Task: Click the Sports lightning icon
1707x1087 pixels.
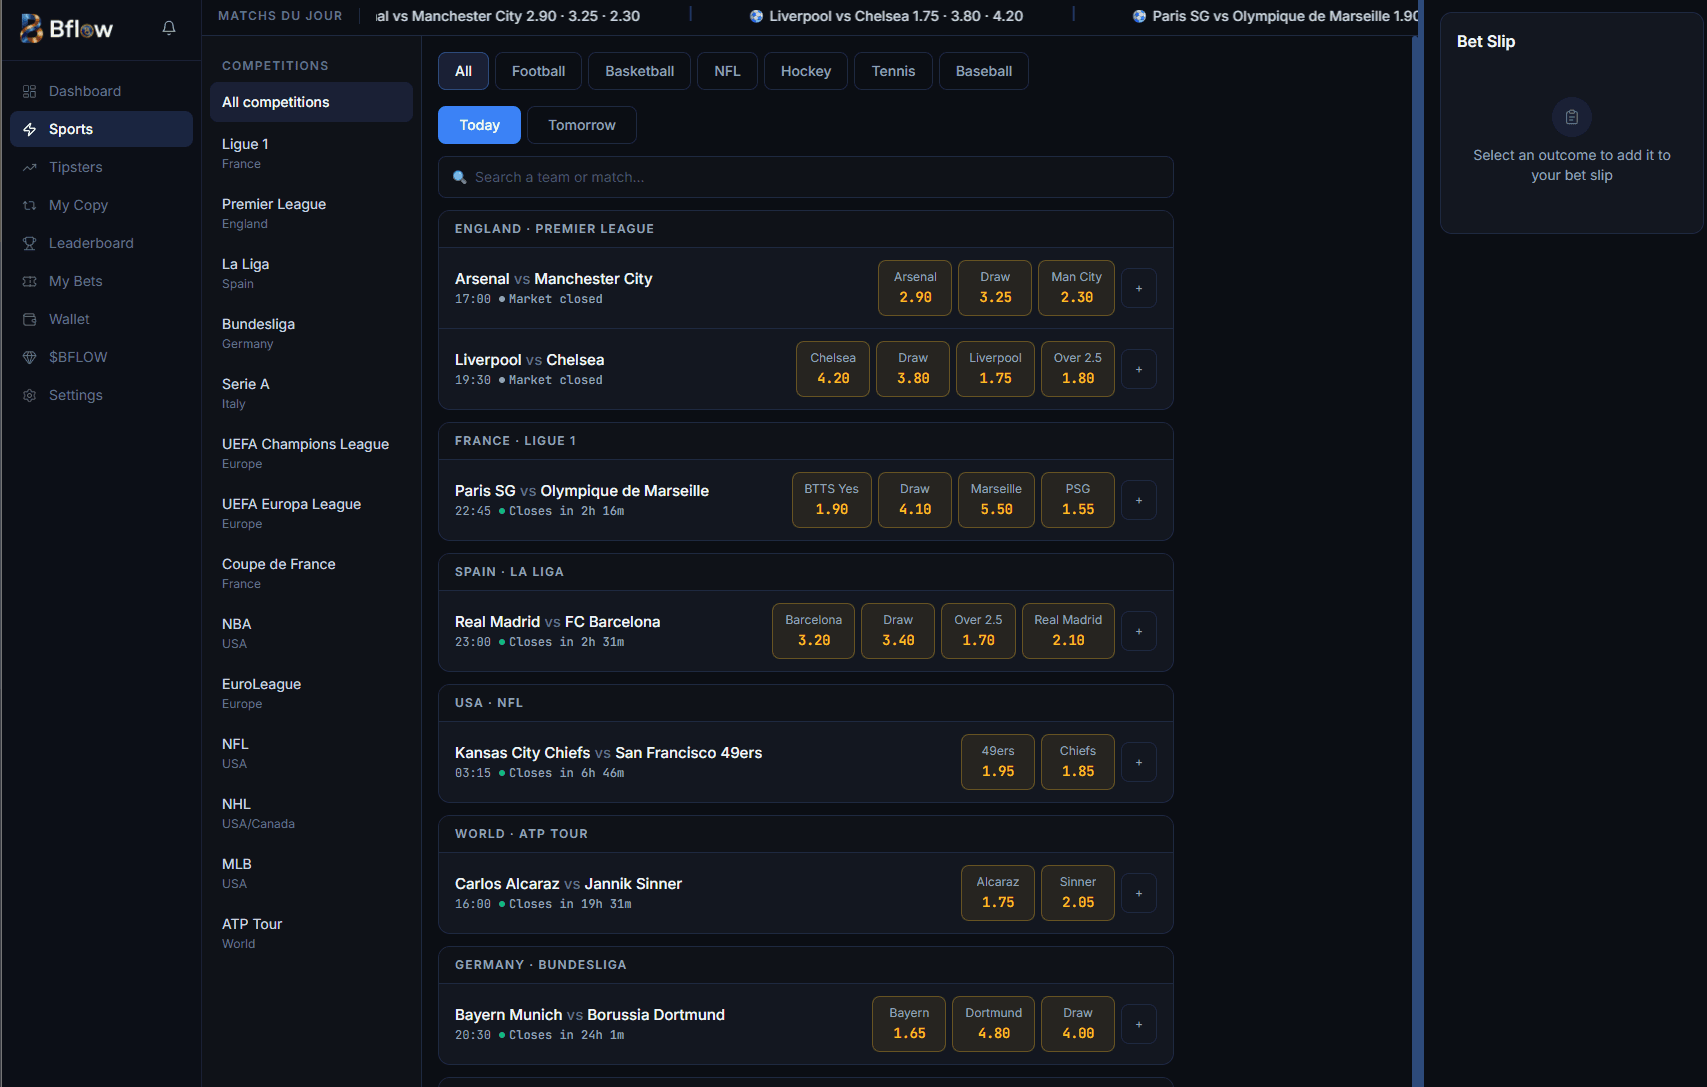Action: point(29,129)
